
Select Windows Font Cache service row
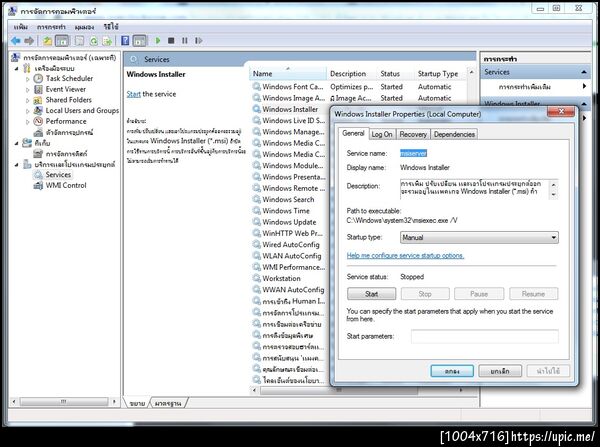pos(293,87)
